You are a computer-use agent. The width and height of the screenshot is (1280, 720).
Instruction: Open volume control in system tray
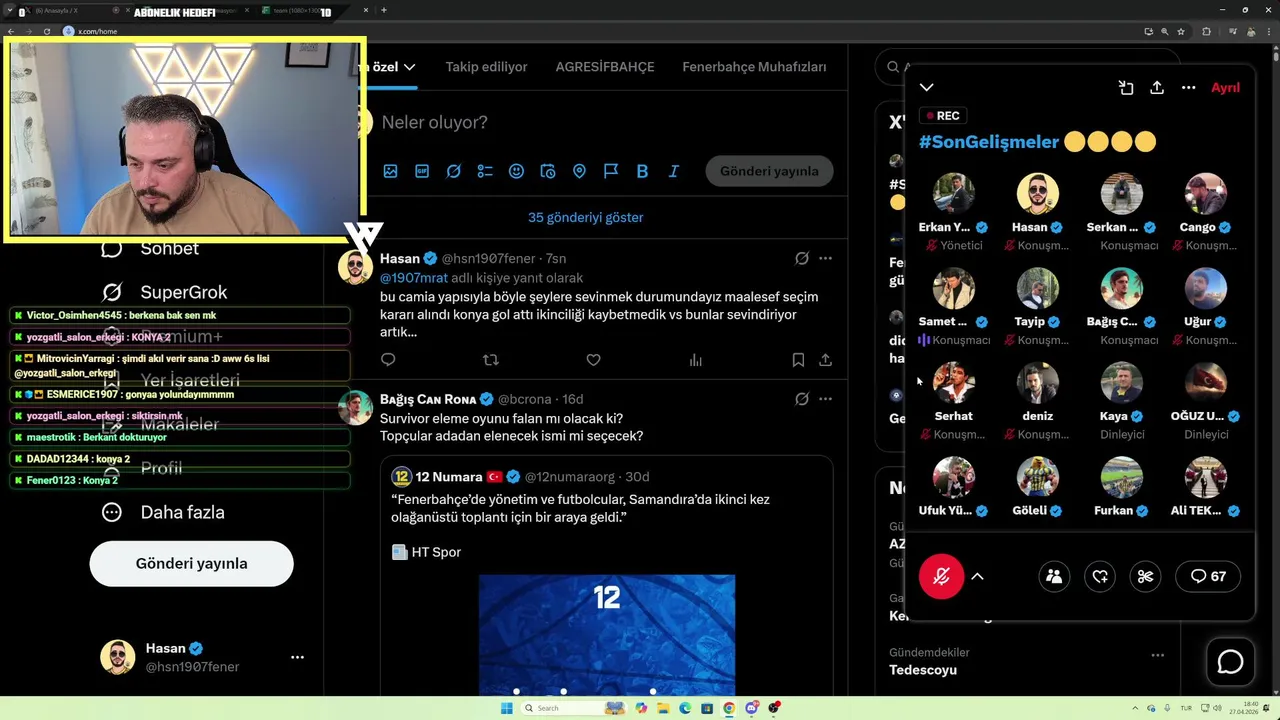[x=1219, y=708]
